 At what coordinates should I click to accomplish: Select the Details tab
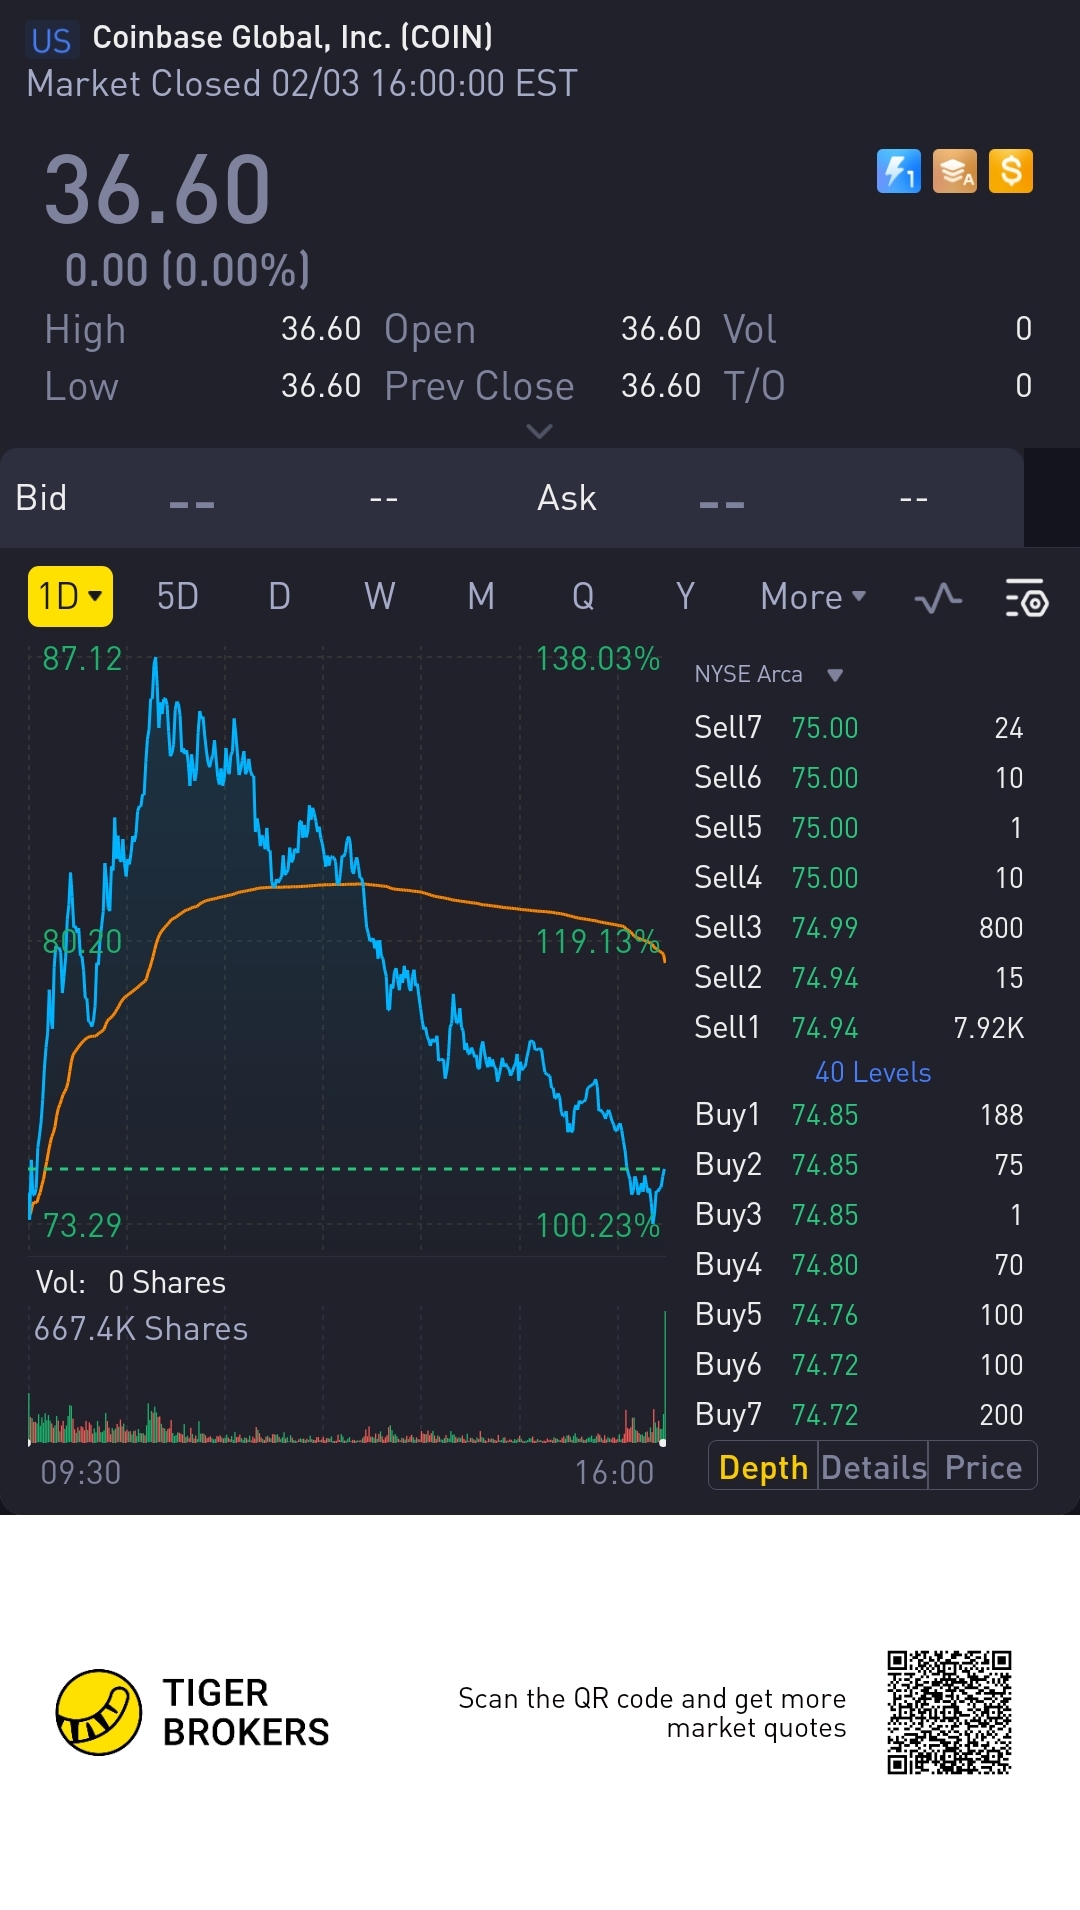[x=874, y=1467]
